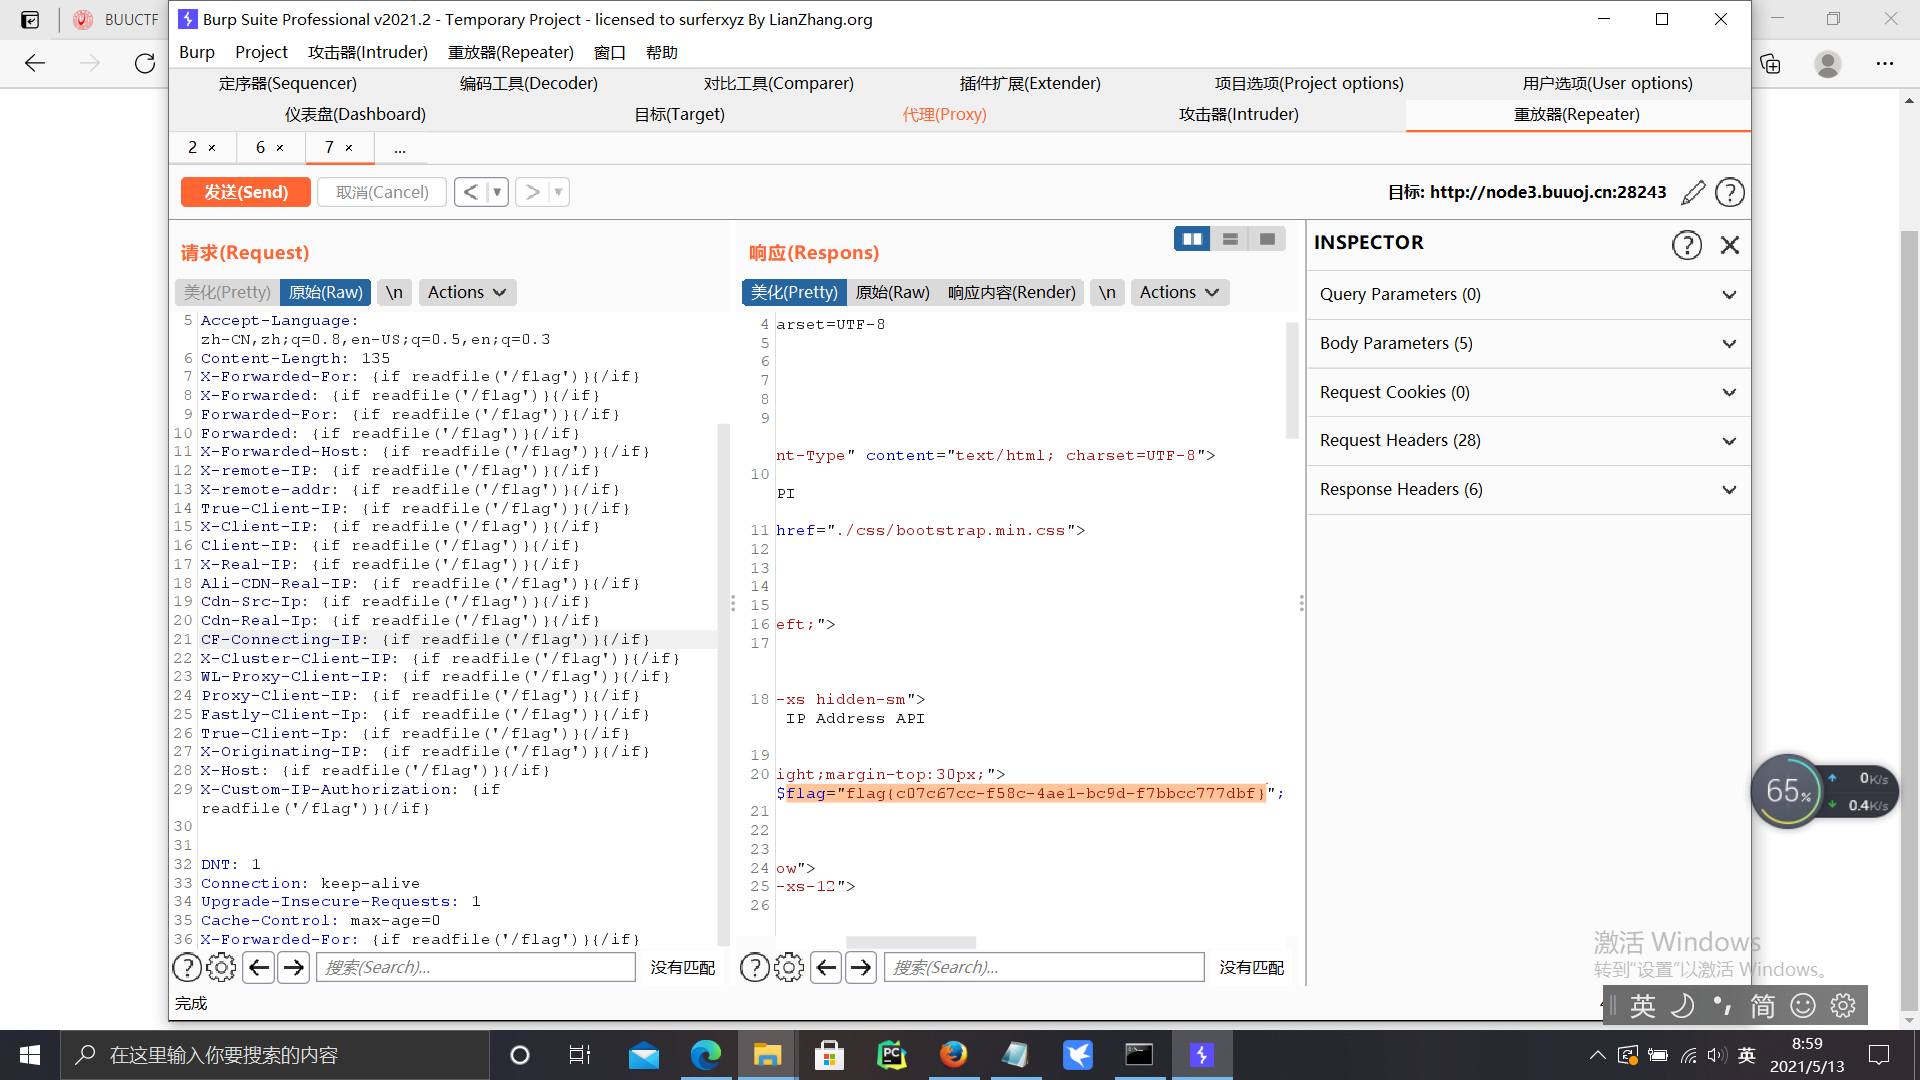Image resolution: width=1920 pixels, height=1080 pixels.
Task: Open Inspector help question mark icon
Action: 1686,245
